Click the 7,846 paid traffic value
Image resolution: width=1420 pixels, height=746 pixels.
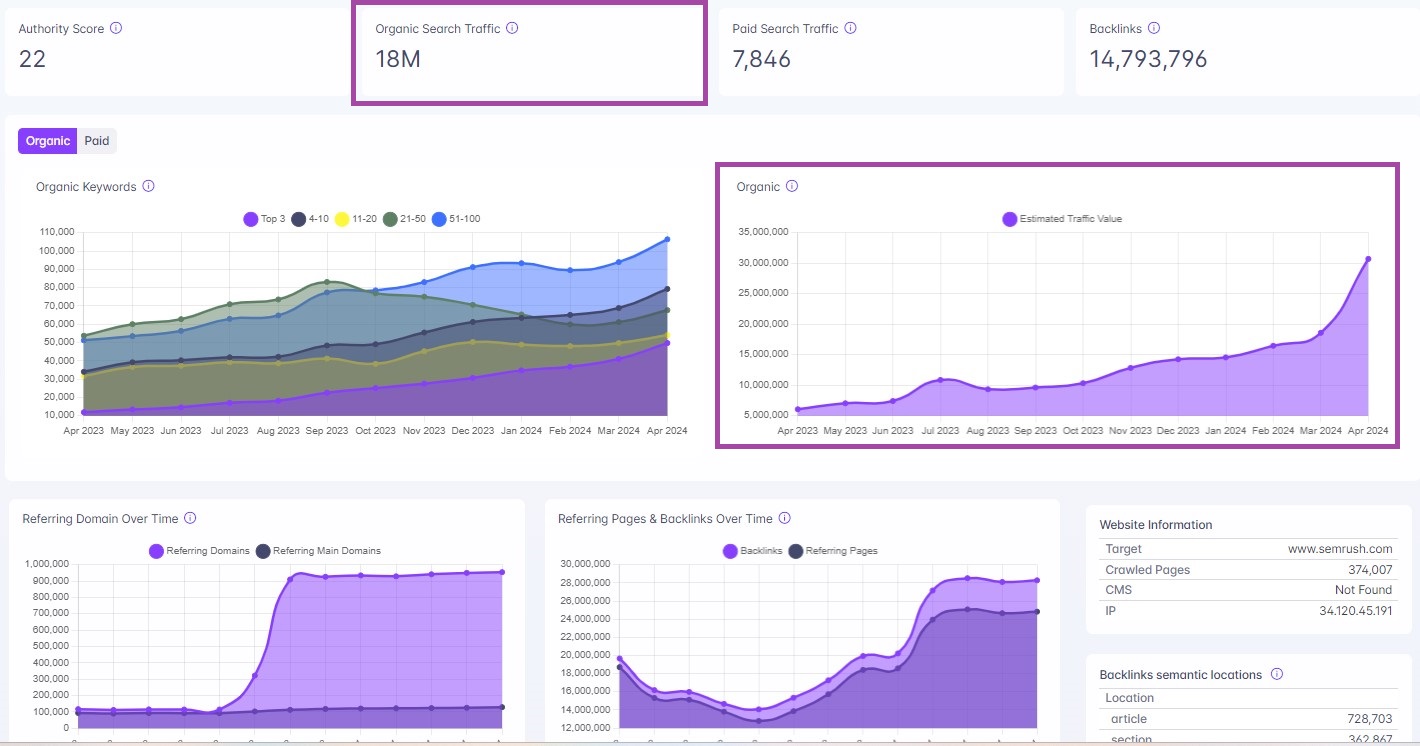pos(761,59)
